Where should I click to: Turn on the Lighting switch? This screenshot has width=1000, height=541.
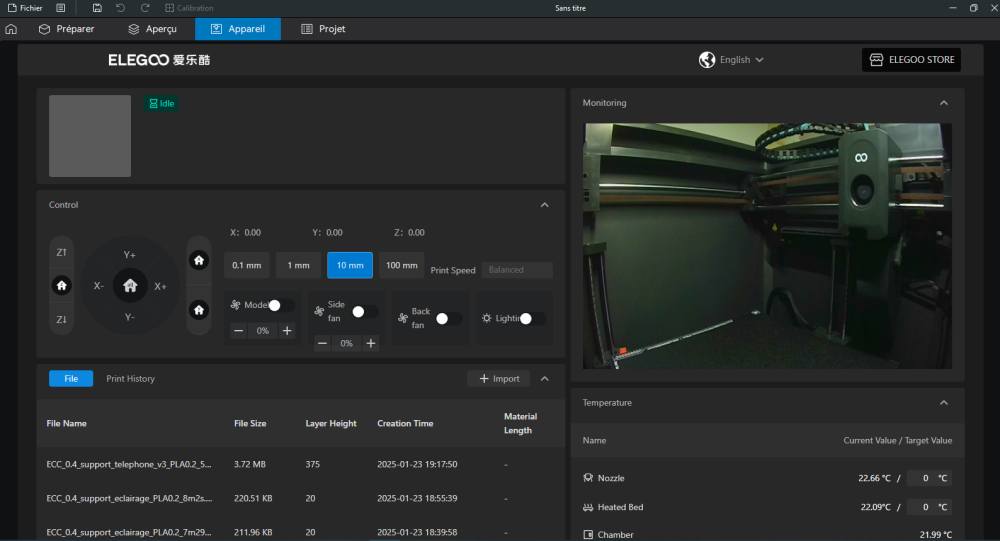point(531,318)
